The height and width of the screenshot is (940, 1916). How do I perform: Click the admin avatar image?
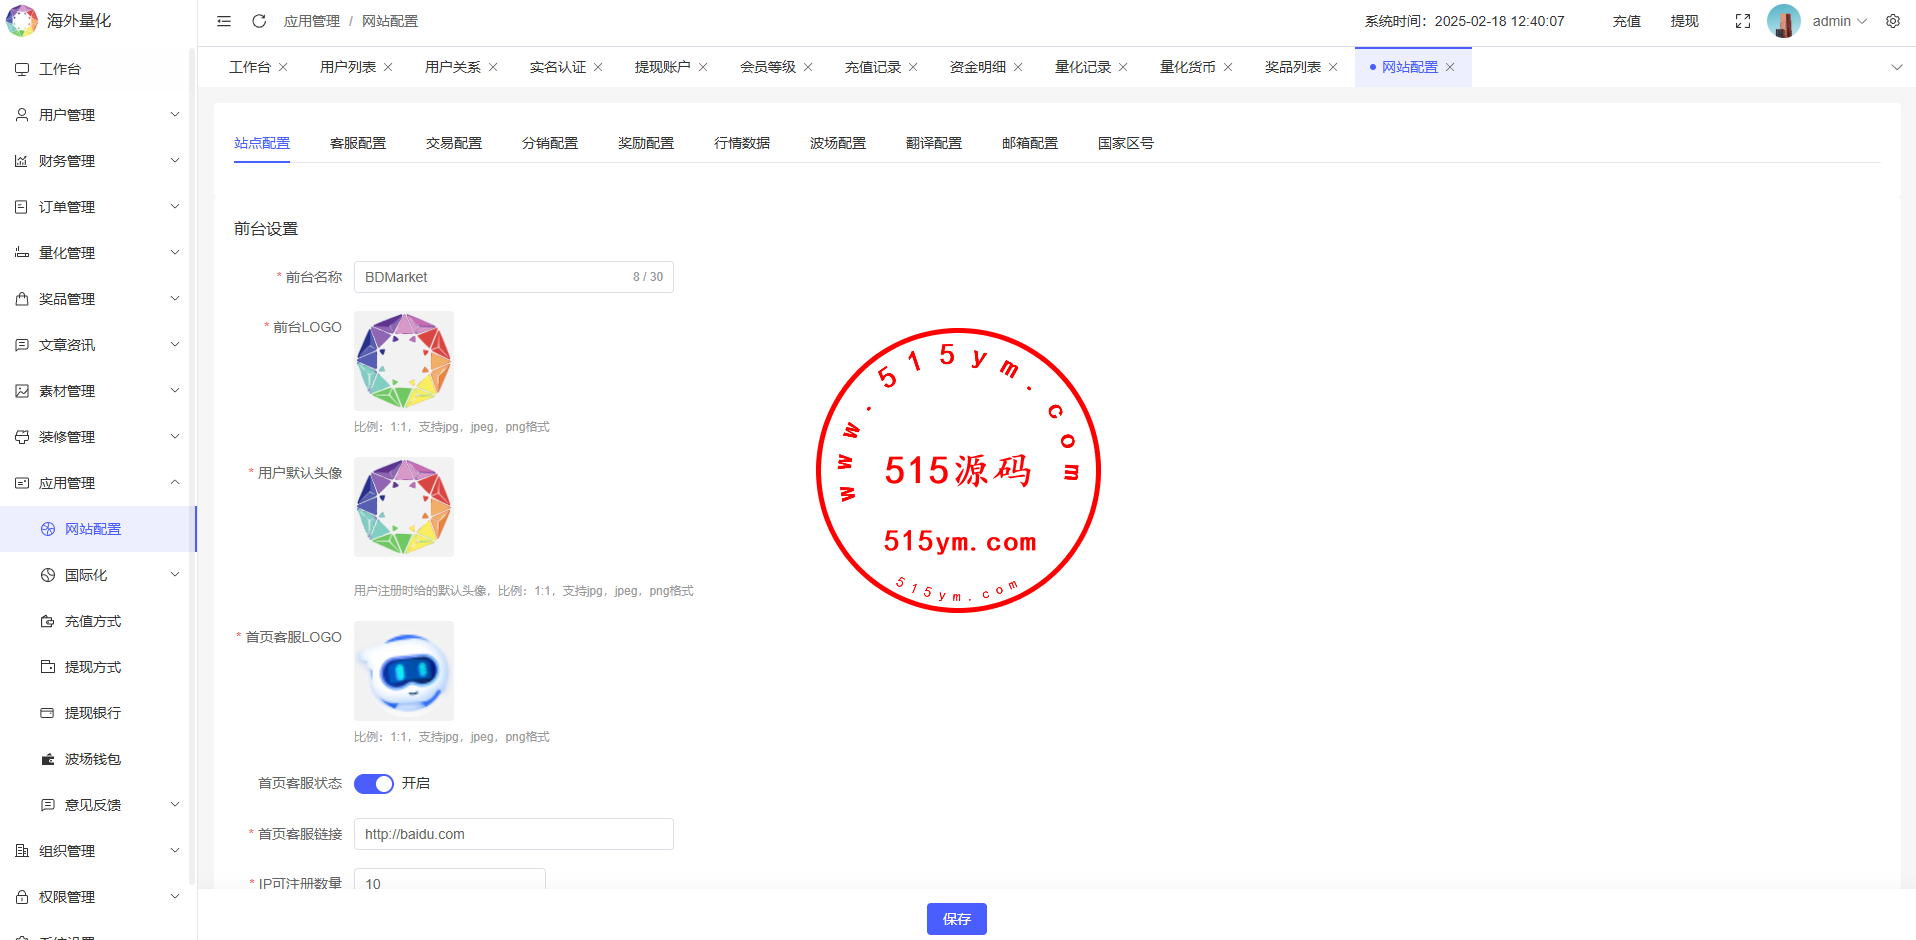[1783, 21]
